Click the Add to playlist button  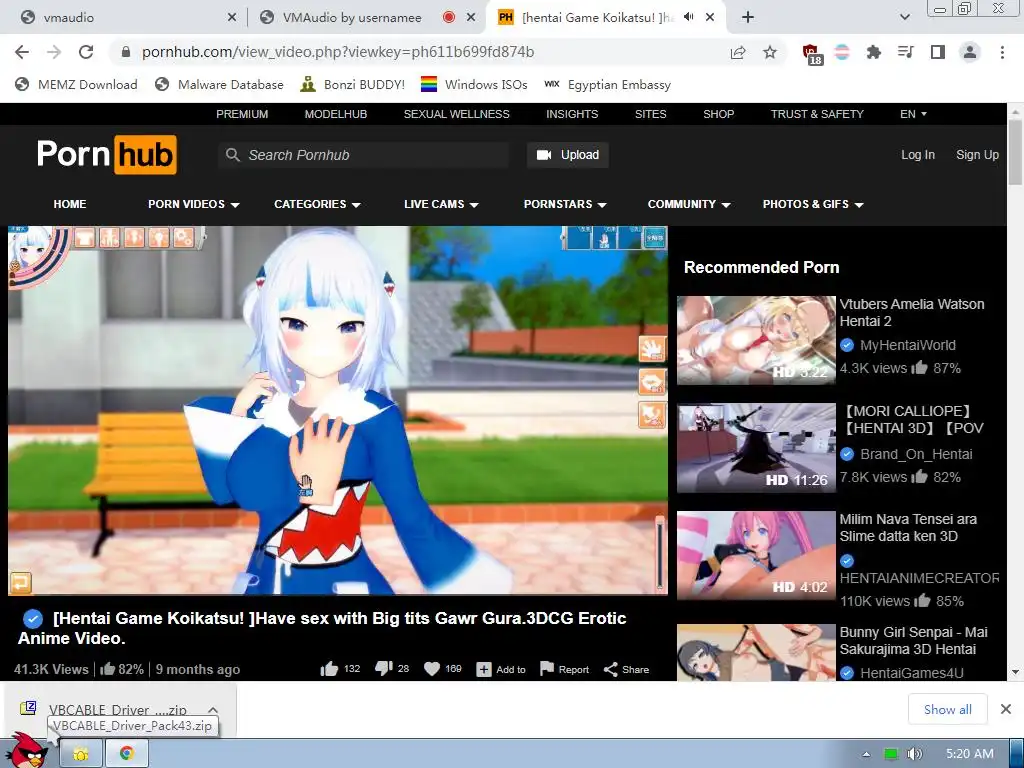[501, 669]
